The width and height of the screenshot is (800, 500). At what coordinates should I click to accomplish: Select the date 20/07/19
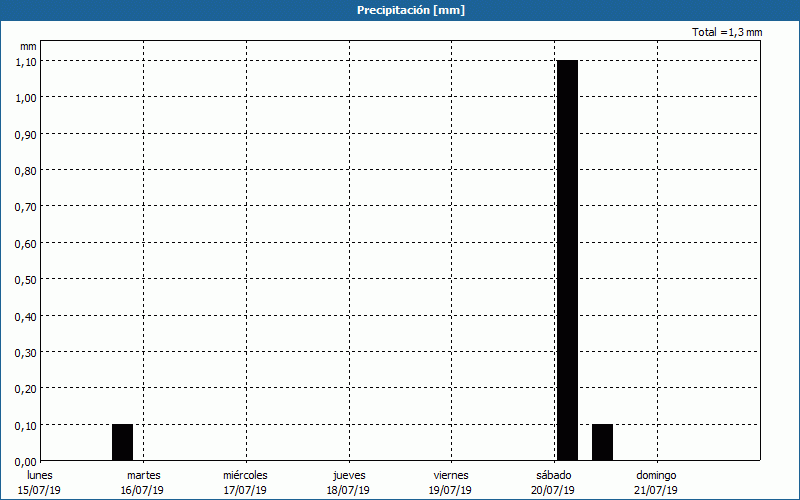(553, 490)
